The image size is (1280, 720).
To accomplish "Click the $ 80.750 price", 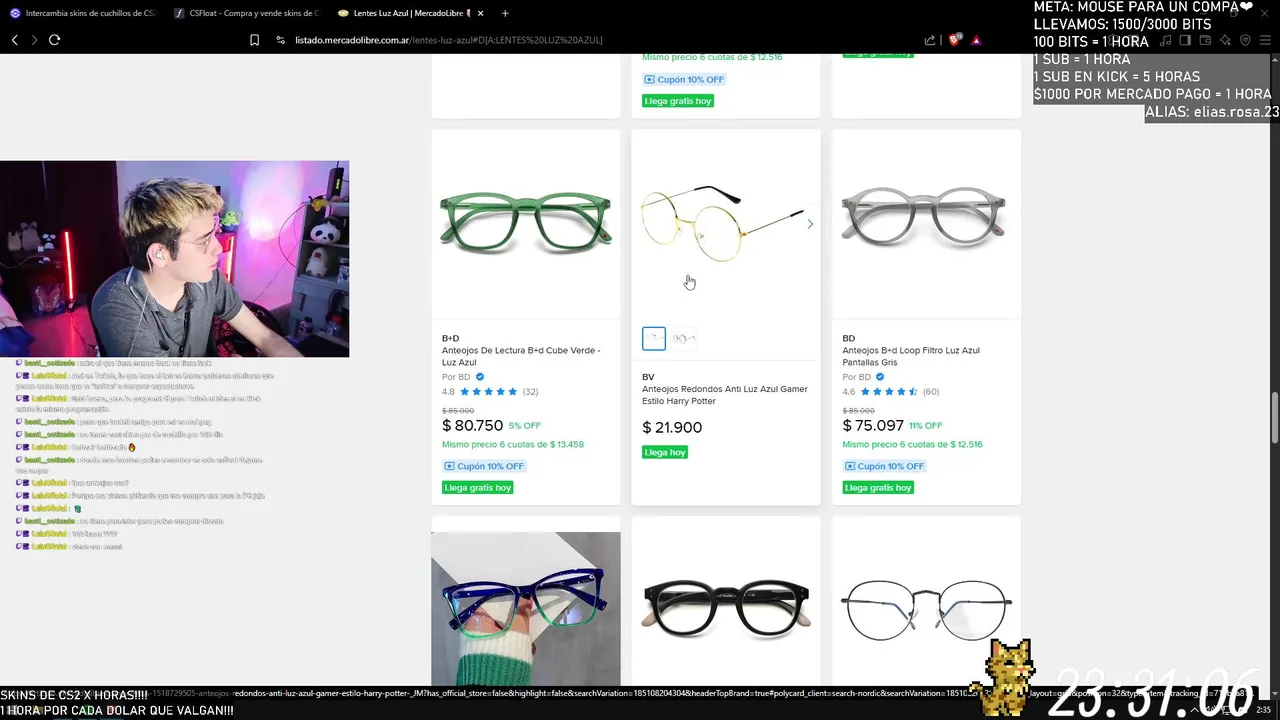I will click(x=473, y=426).
